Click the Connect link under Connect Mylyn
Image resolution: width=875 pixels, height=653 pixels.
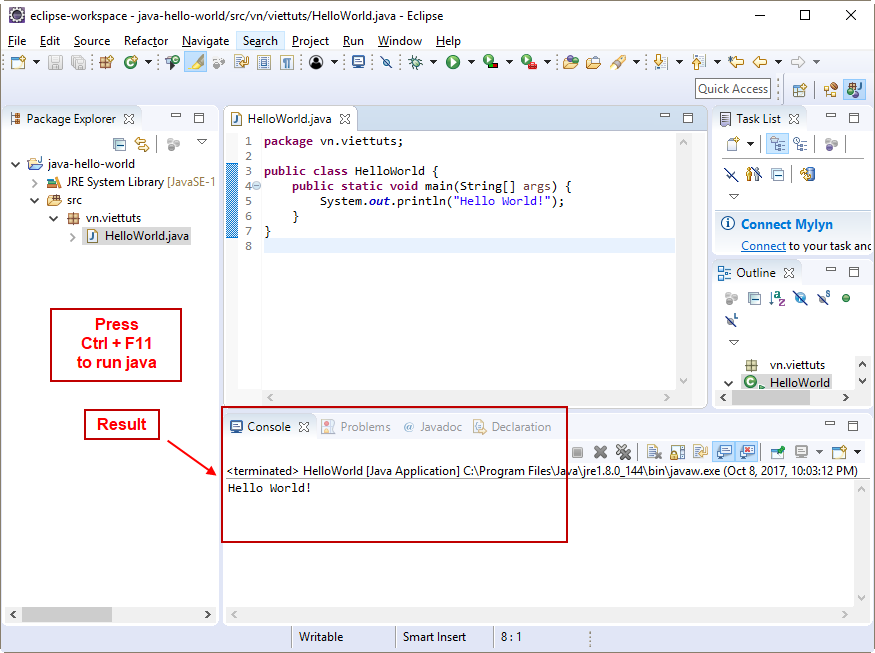coord(763,246)
